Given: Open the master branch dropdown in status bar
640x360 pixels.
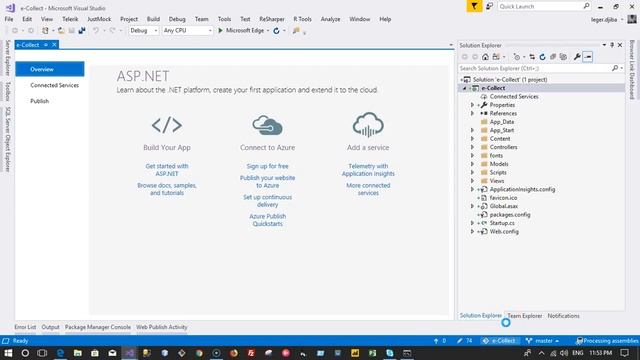Looking at the screenshot, I should point(542,340).
